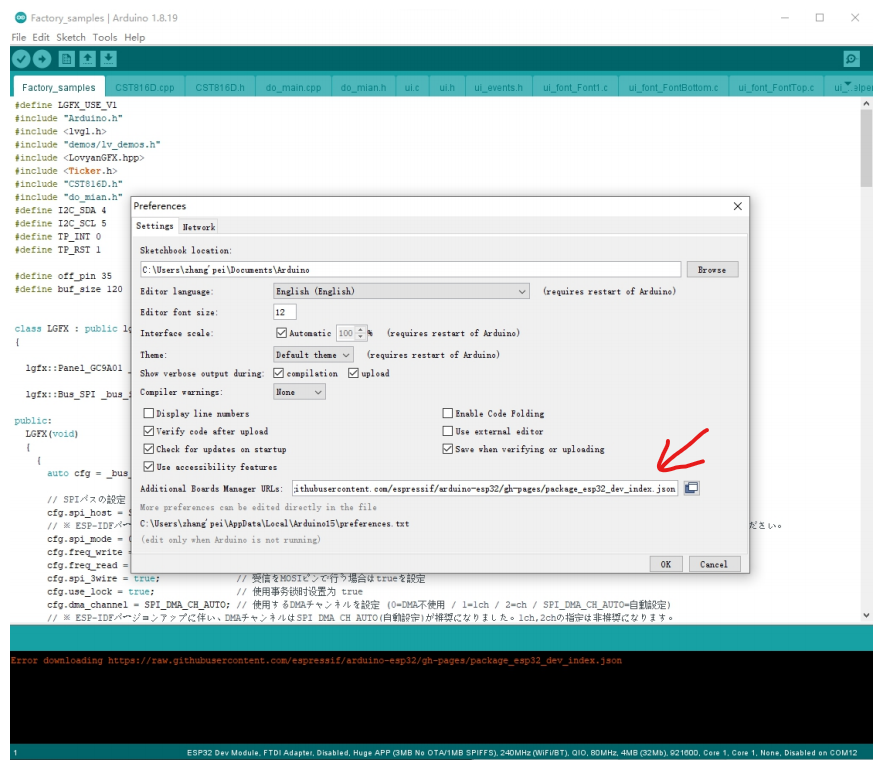The width and height of the screenshot is (880, 769).
Task: Click the ESP32 Dev Module status bar text
Action: 522,753
